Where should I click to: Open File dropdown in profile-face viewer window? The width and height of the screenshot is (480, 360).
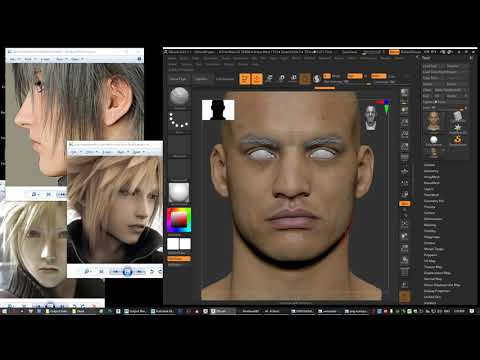(14, 59)
